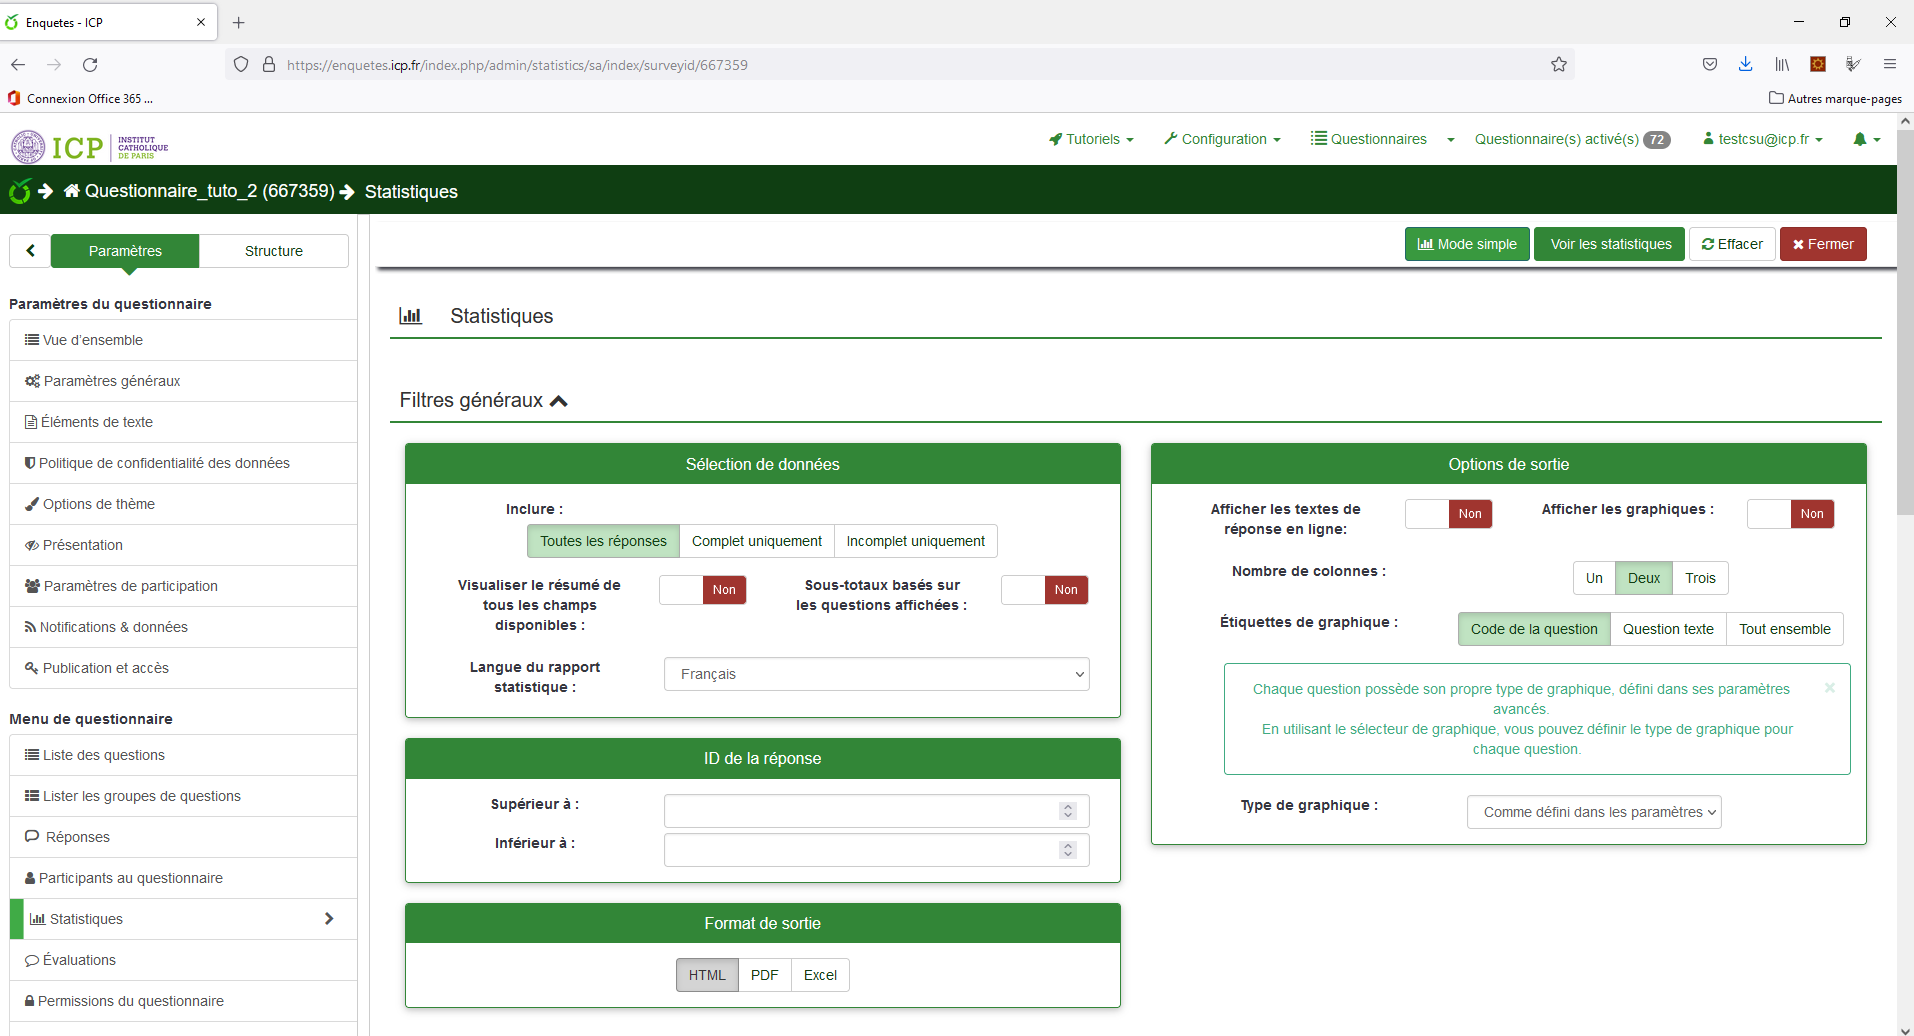
Task: Reload the page with the refresh icon
Action: point(90,65)
